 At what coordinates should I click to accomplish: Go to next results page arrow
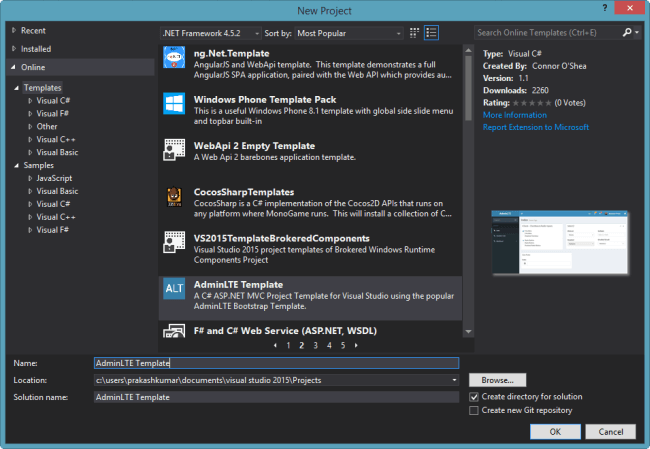(356, 345)
